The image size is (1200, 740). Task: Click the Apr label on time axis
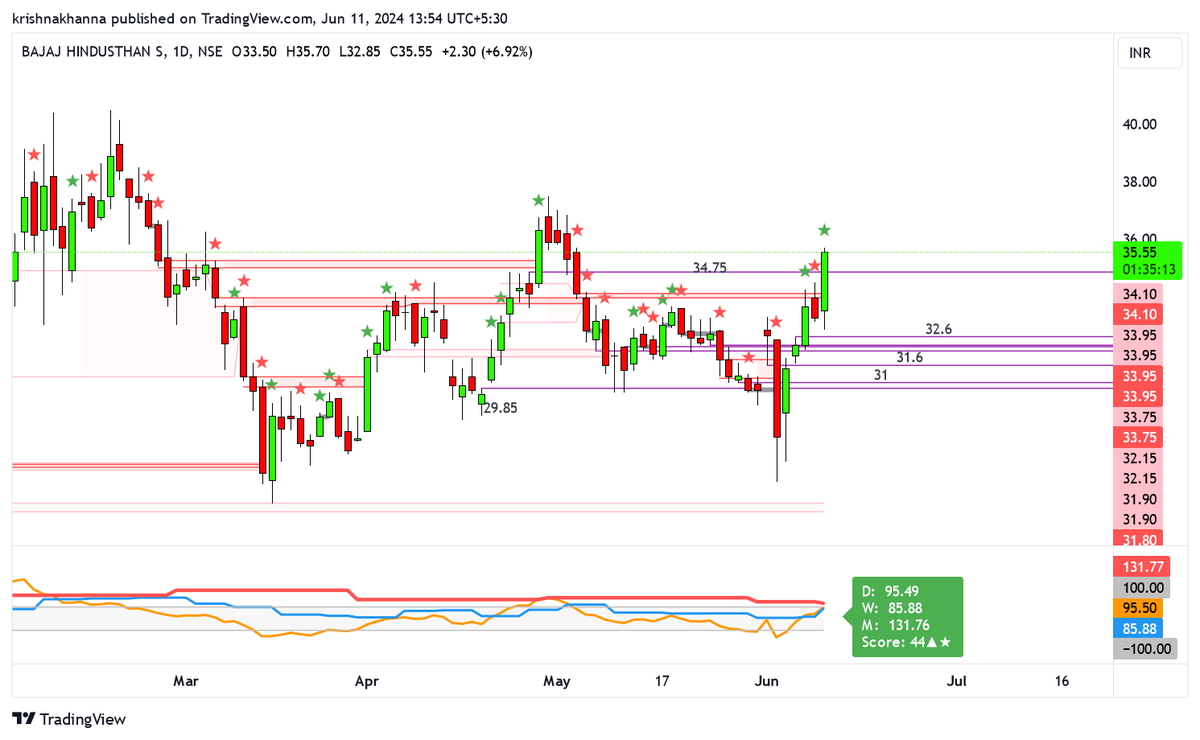tap(367, 681)
